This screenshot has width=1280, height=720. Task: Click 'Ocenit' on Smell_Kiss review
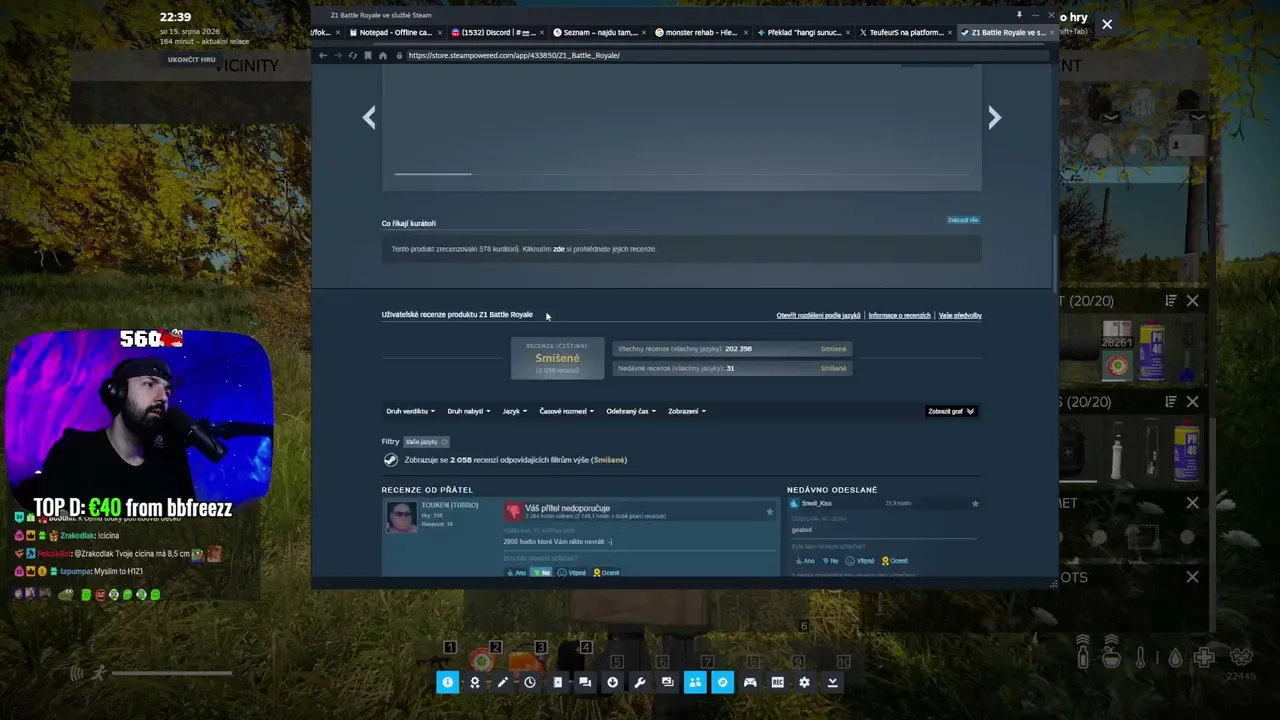(x=894, y=561)
